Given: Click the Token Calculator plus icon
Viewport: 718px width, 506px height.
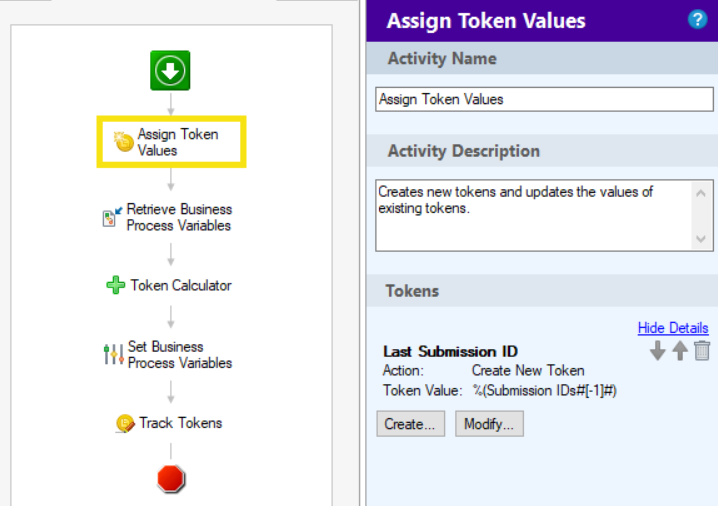Looking at the screenshot, I should (116, 285).
